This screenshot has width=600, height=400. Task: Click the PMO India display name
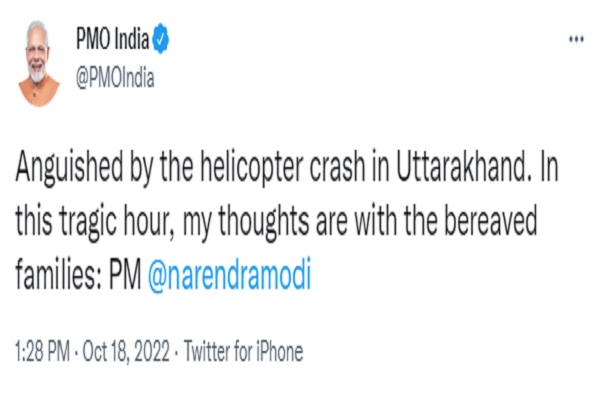(112, 41)
